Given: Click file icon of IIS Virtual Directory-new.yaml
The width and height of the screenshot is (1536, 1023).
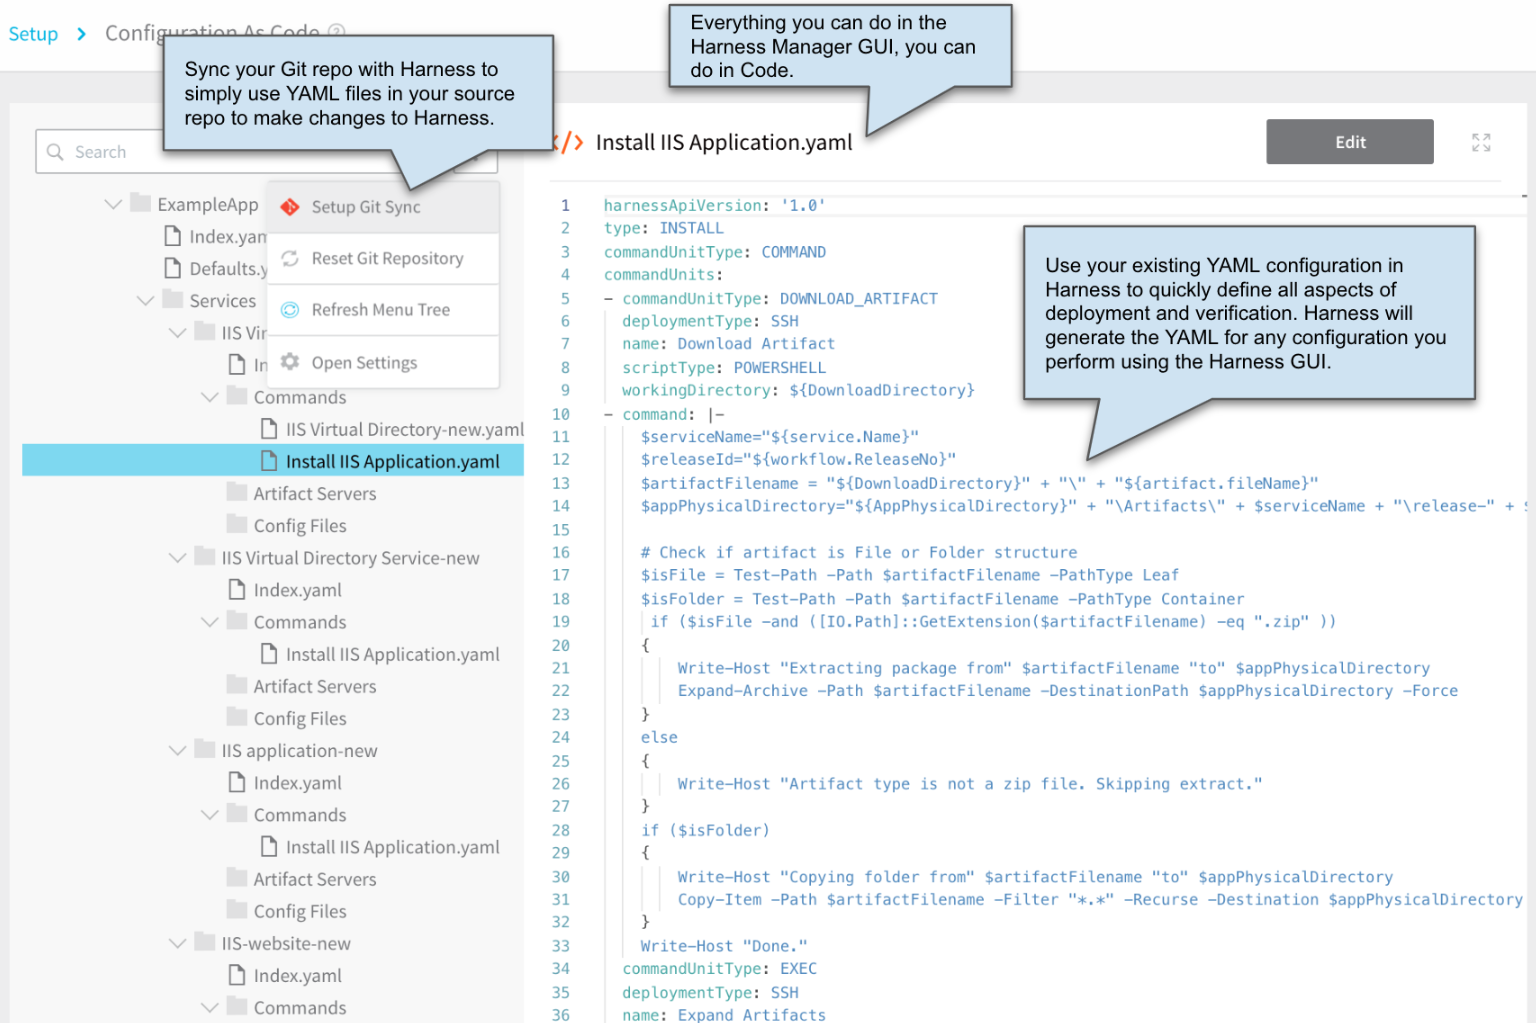Looking at the screenshot, I should click(269, 428).
